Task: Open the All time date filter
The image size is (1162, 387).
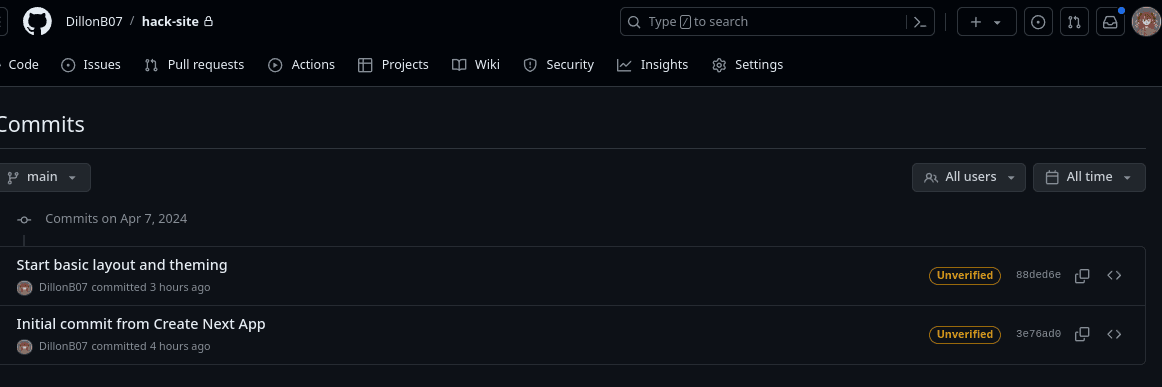Action: coord(1089,177)
